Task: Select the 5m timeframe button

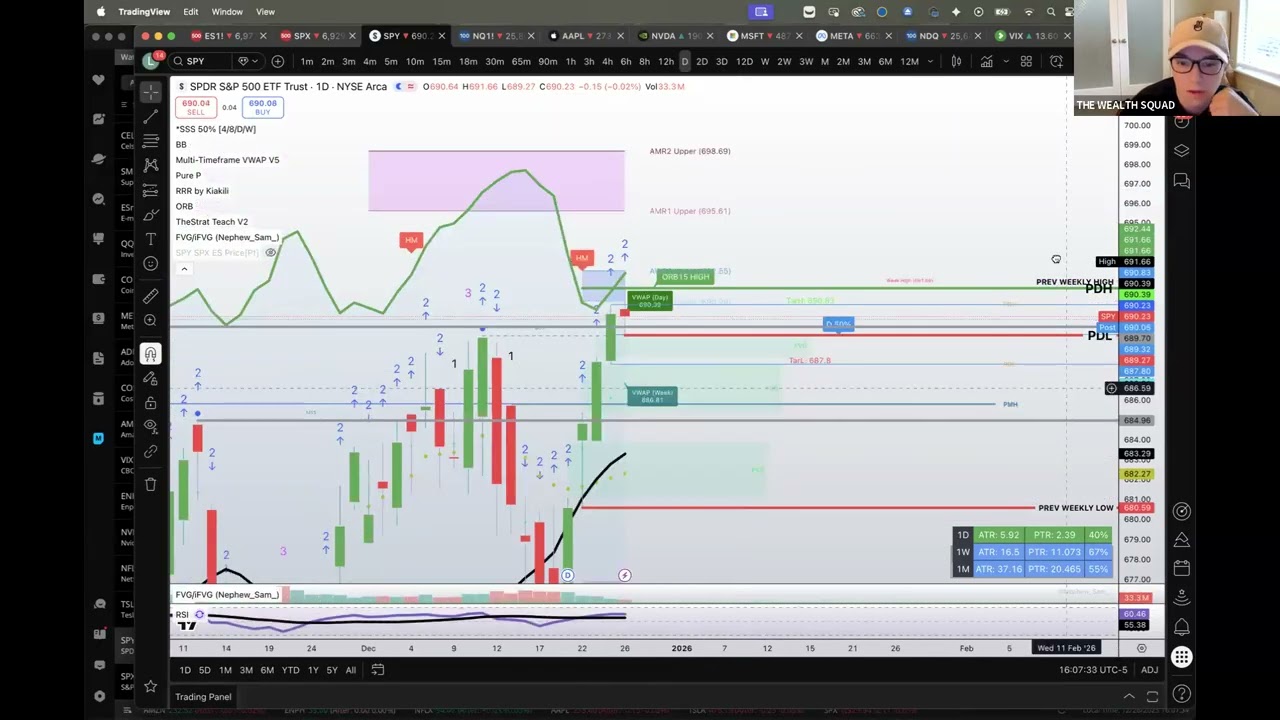Action: (391, 62)
